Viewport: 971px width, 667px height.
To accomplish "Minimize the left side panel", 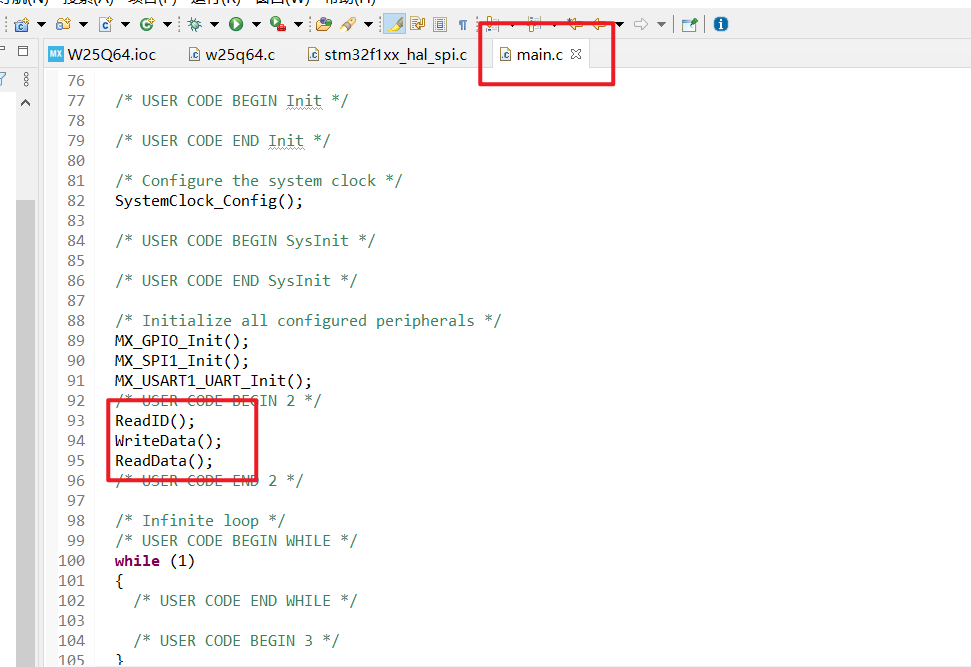I will 2,49.
